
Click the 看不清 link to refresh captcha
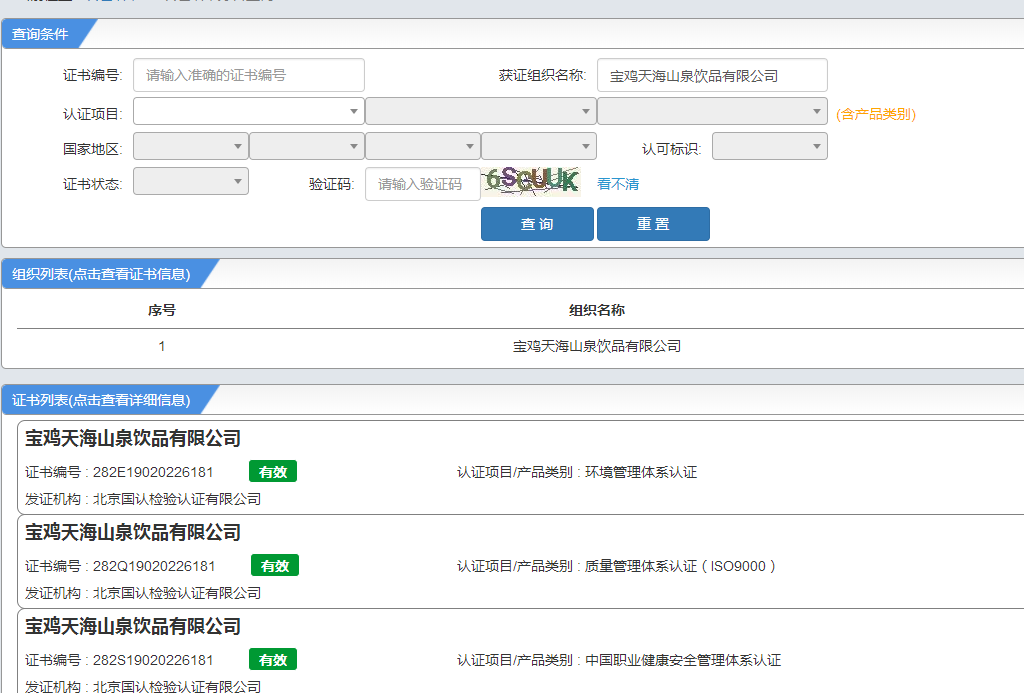(x=618, y=184)
